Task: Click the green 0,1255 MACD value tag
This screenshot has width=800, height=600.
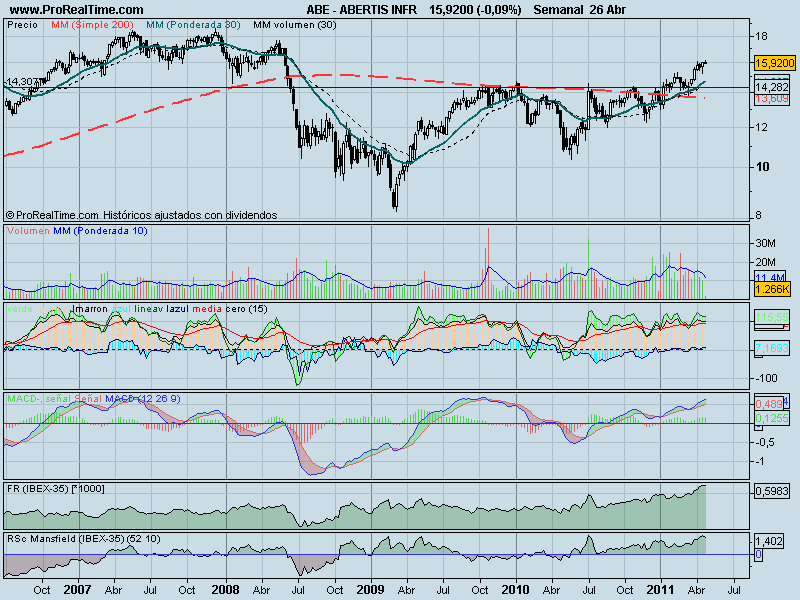Action: 771,418
